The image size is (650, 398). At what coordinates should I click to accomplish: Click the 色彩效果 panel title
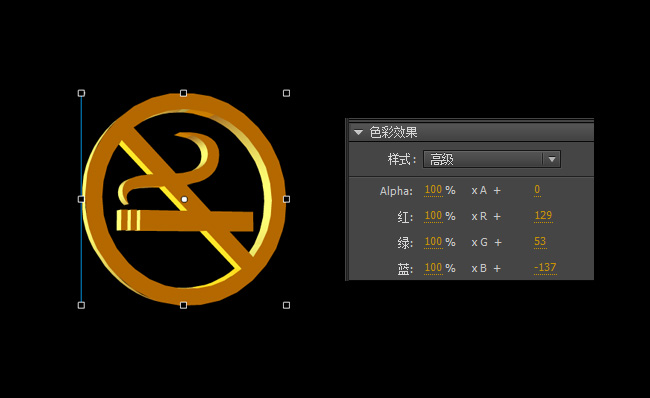click(x=393, y=133)
